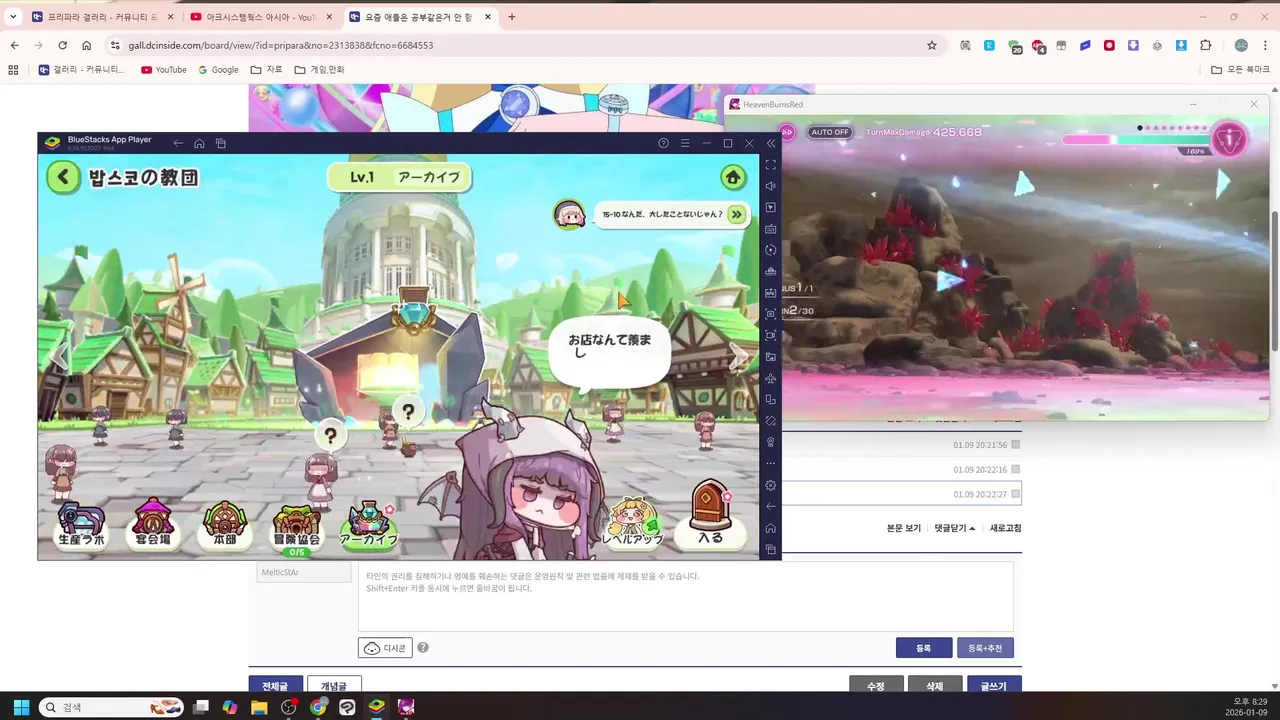The width and height of the screenshot is (1280, 720).
Task: Open the 모든 북마크 folder
Action: [x=1240, y=70]
